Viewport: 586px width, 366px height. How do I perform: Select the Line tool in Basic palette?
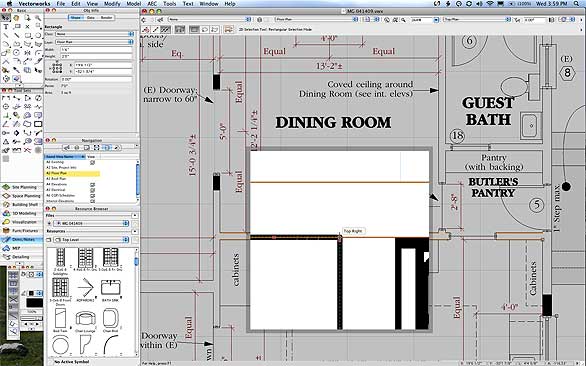[x=6, y=36]
